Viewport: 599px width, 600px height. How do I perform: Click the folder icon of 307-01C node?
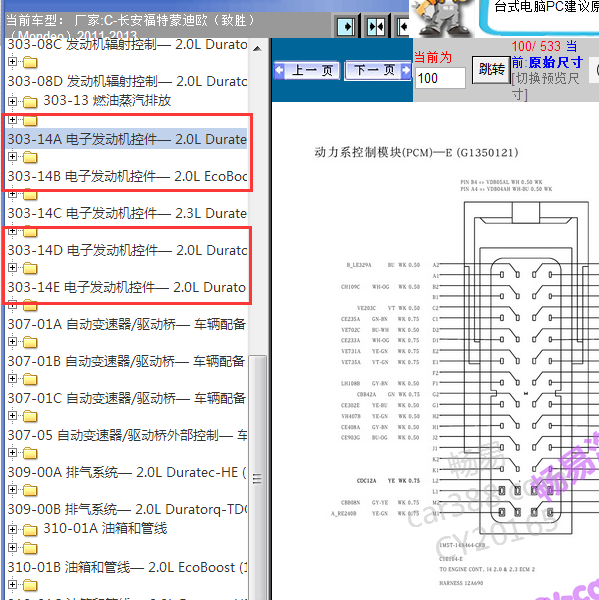[x=30, y=379]
